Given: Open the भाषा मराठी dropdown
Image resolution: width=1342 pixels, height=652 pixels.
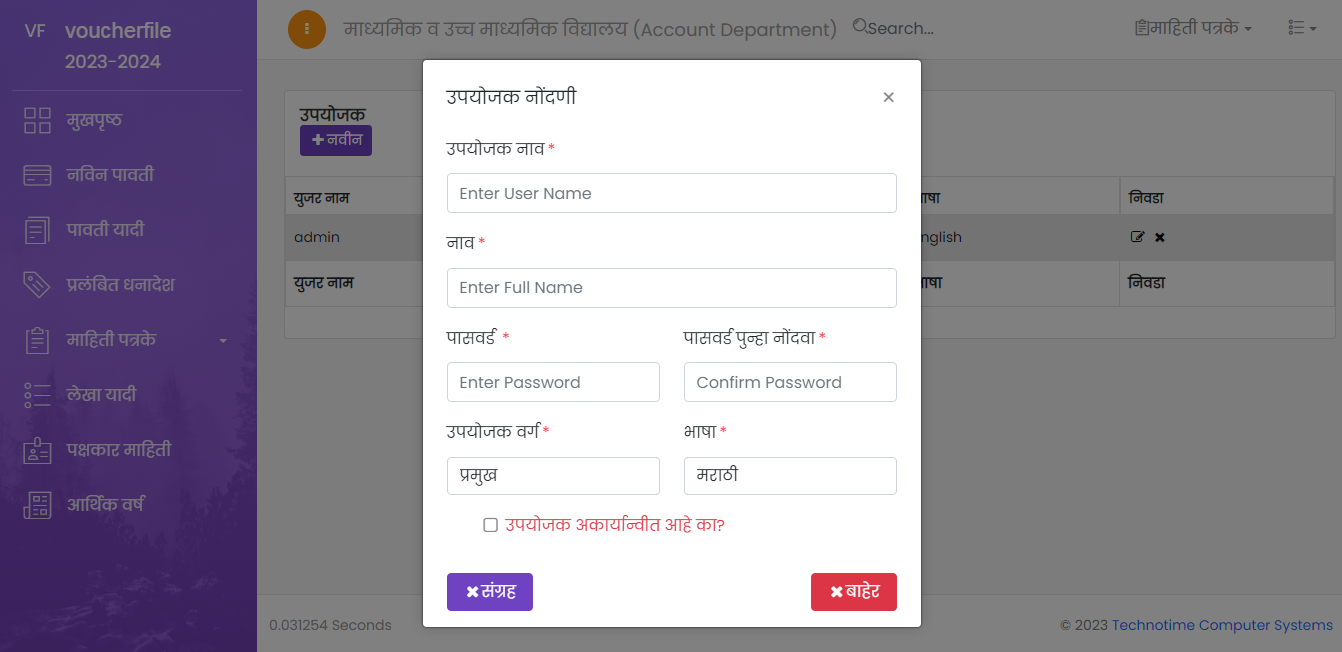Looking at the screenshot, I should click(x=790, y=476).
